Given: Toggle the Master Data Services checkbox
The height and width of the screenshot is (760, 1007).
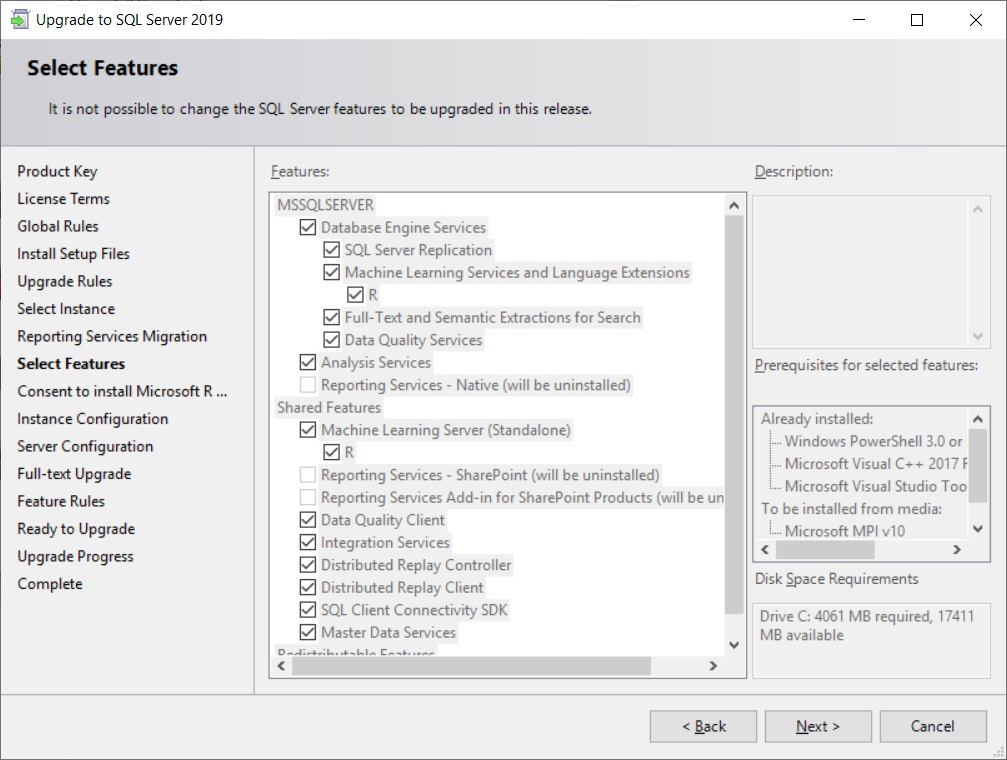Looking at the screenshot, I should [308, 632].
